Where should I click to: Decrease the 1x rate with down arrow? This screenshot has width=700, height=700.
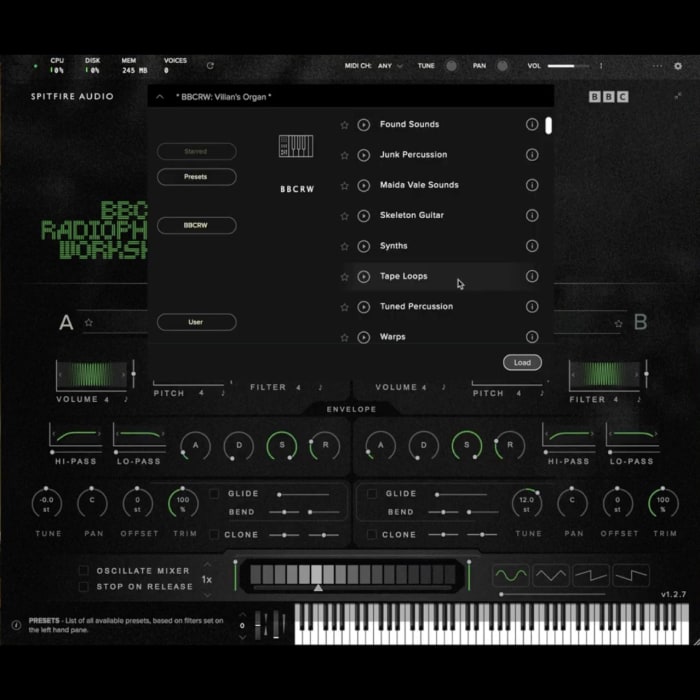(207, 595)
